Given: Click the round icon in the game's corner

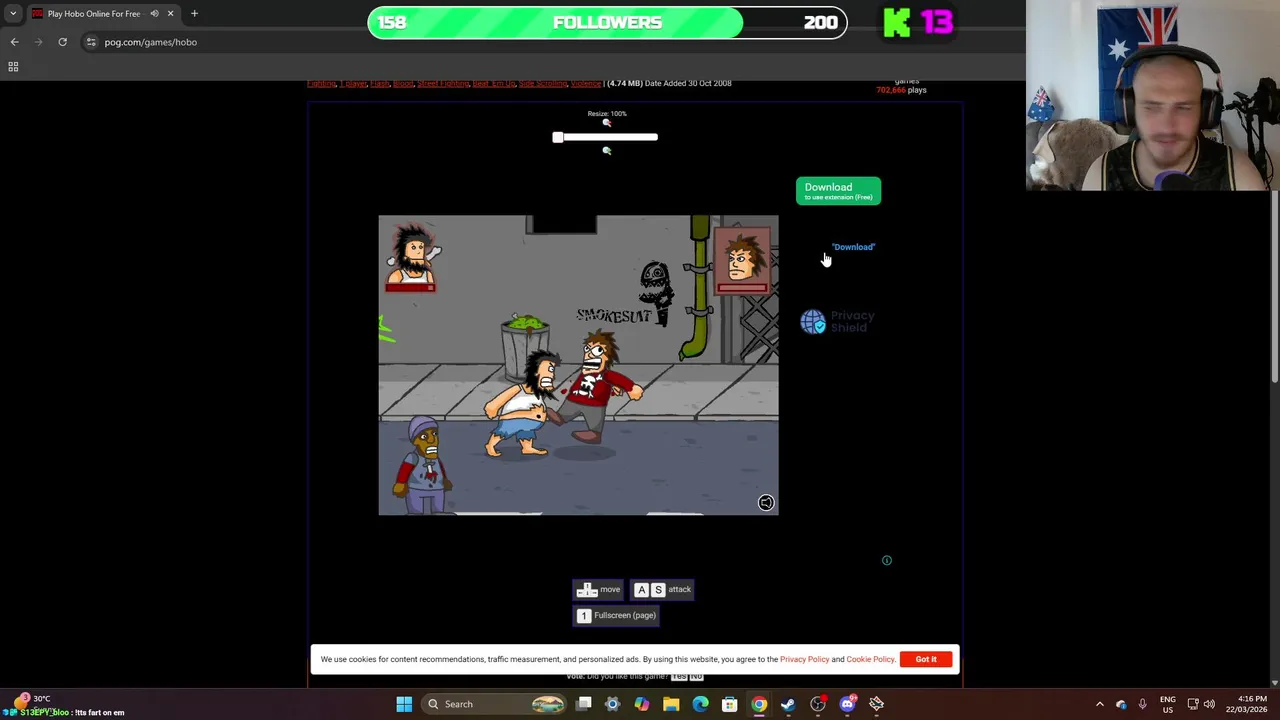Looking at the screenshot, I should (766, 503).
